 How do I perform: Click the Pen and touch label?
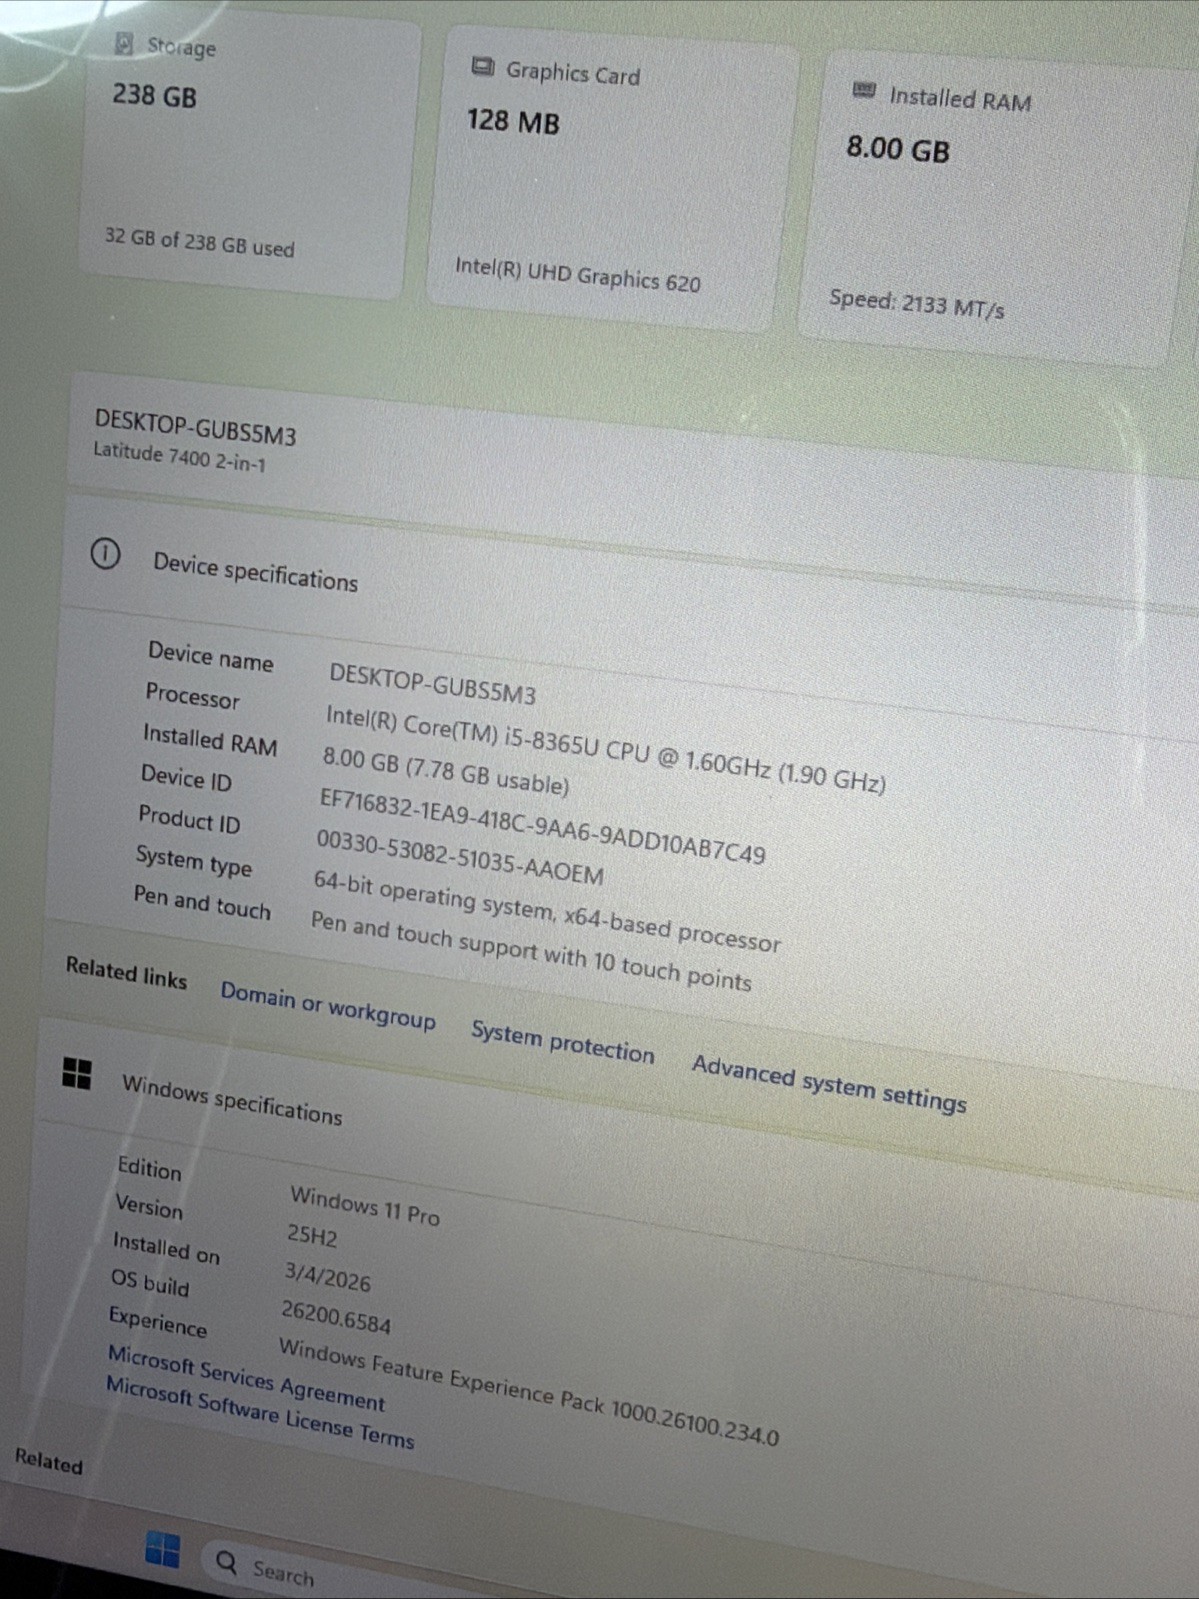coord(202,901)
